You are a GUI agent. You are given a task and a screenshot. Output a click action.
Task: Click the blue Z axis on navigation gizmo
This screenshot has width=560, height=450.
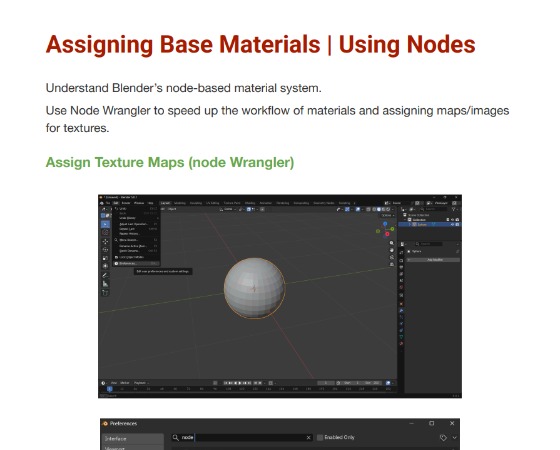pos(385,224)
